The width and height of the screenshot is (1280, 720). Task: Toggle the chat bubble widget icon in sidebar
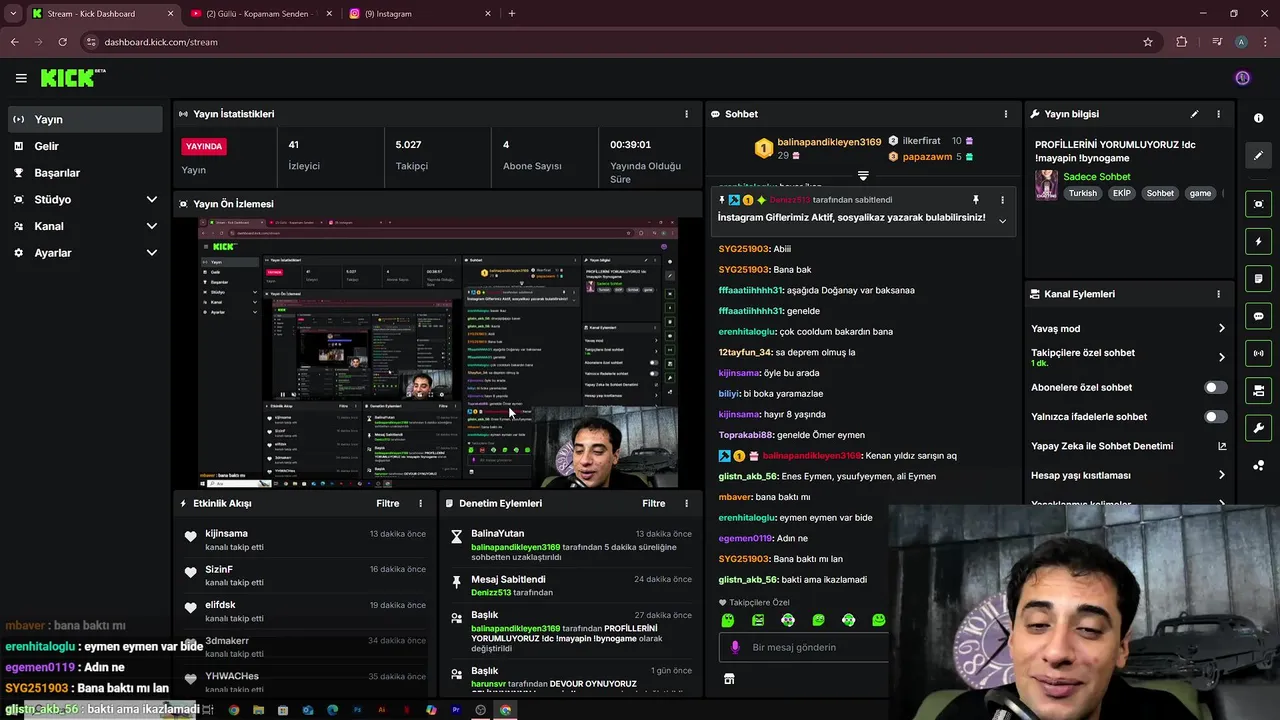pos(1258,316)
